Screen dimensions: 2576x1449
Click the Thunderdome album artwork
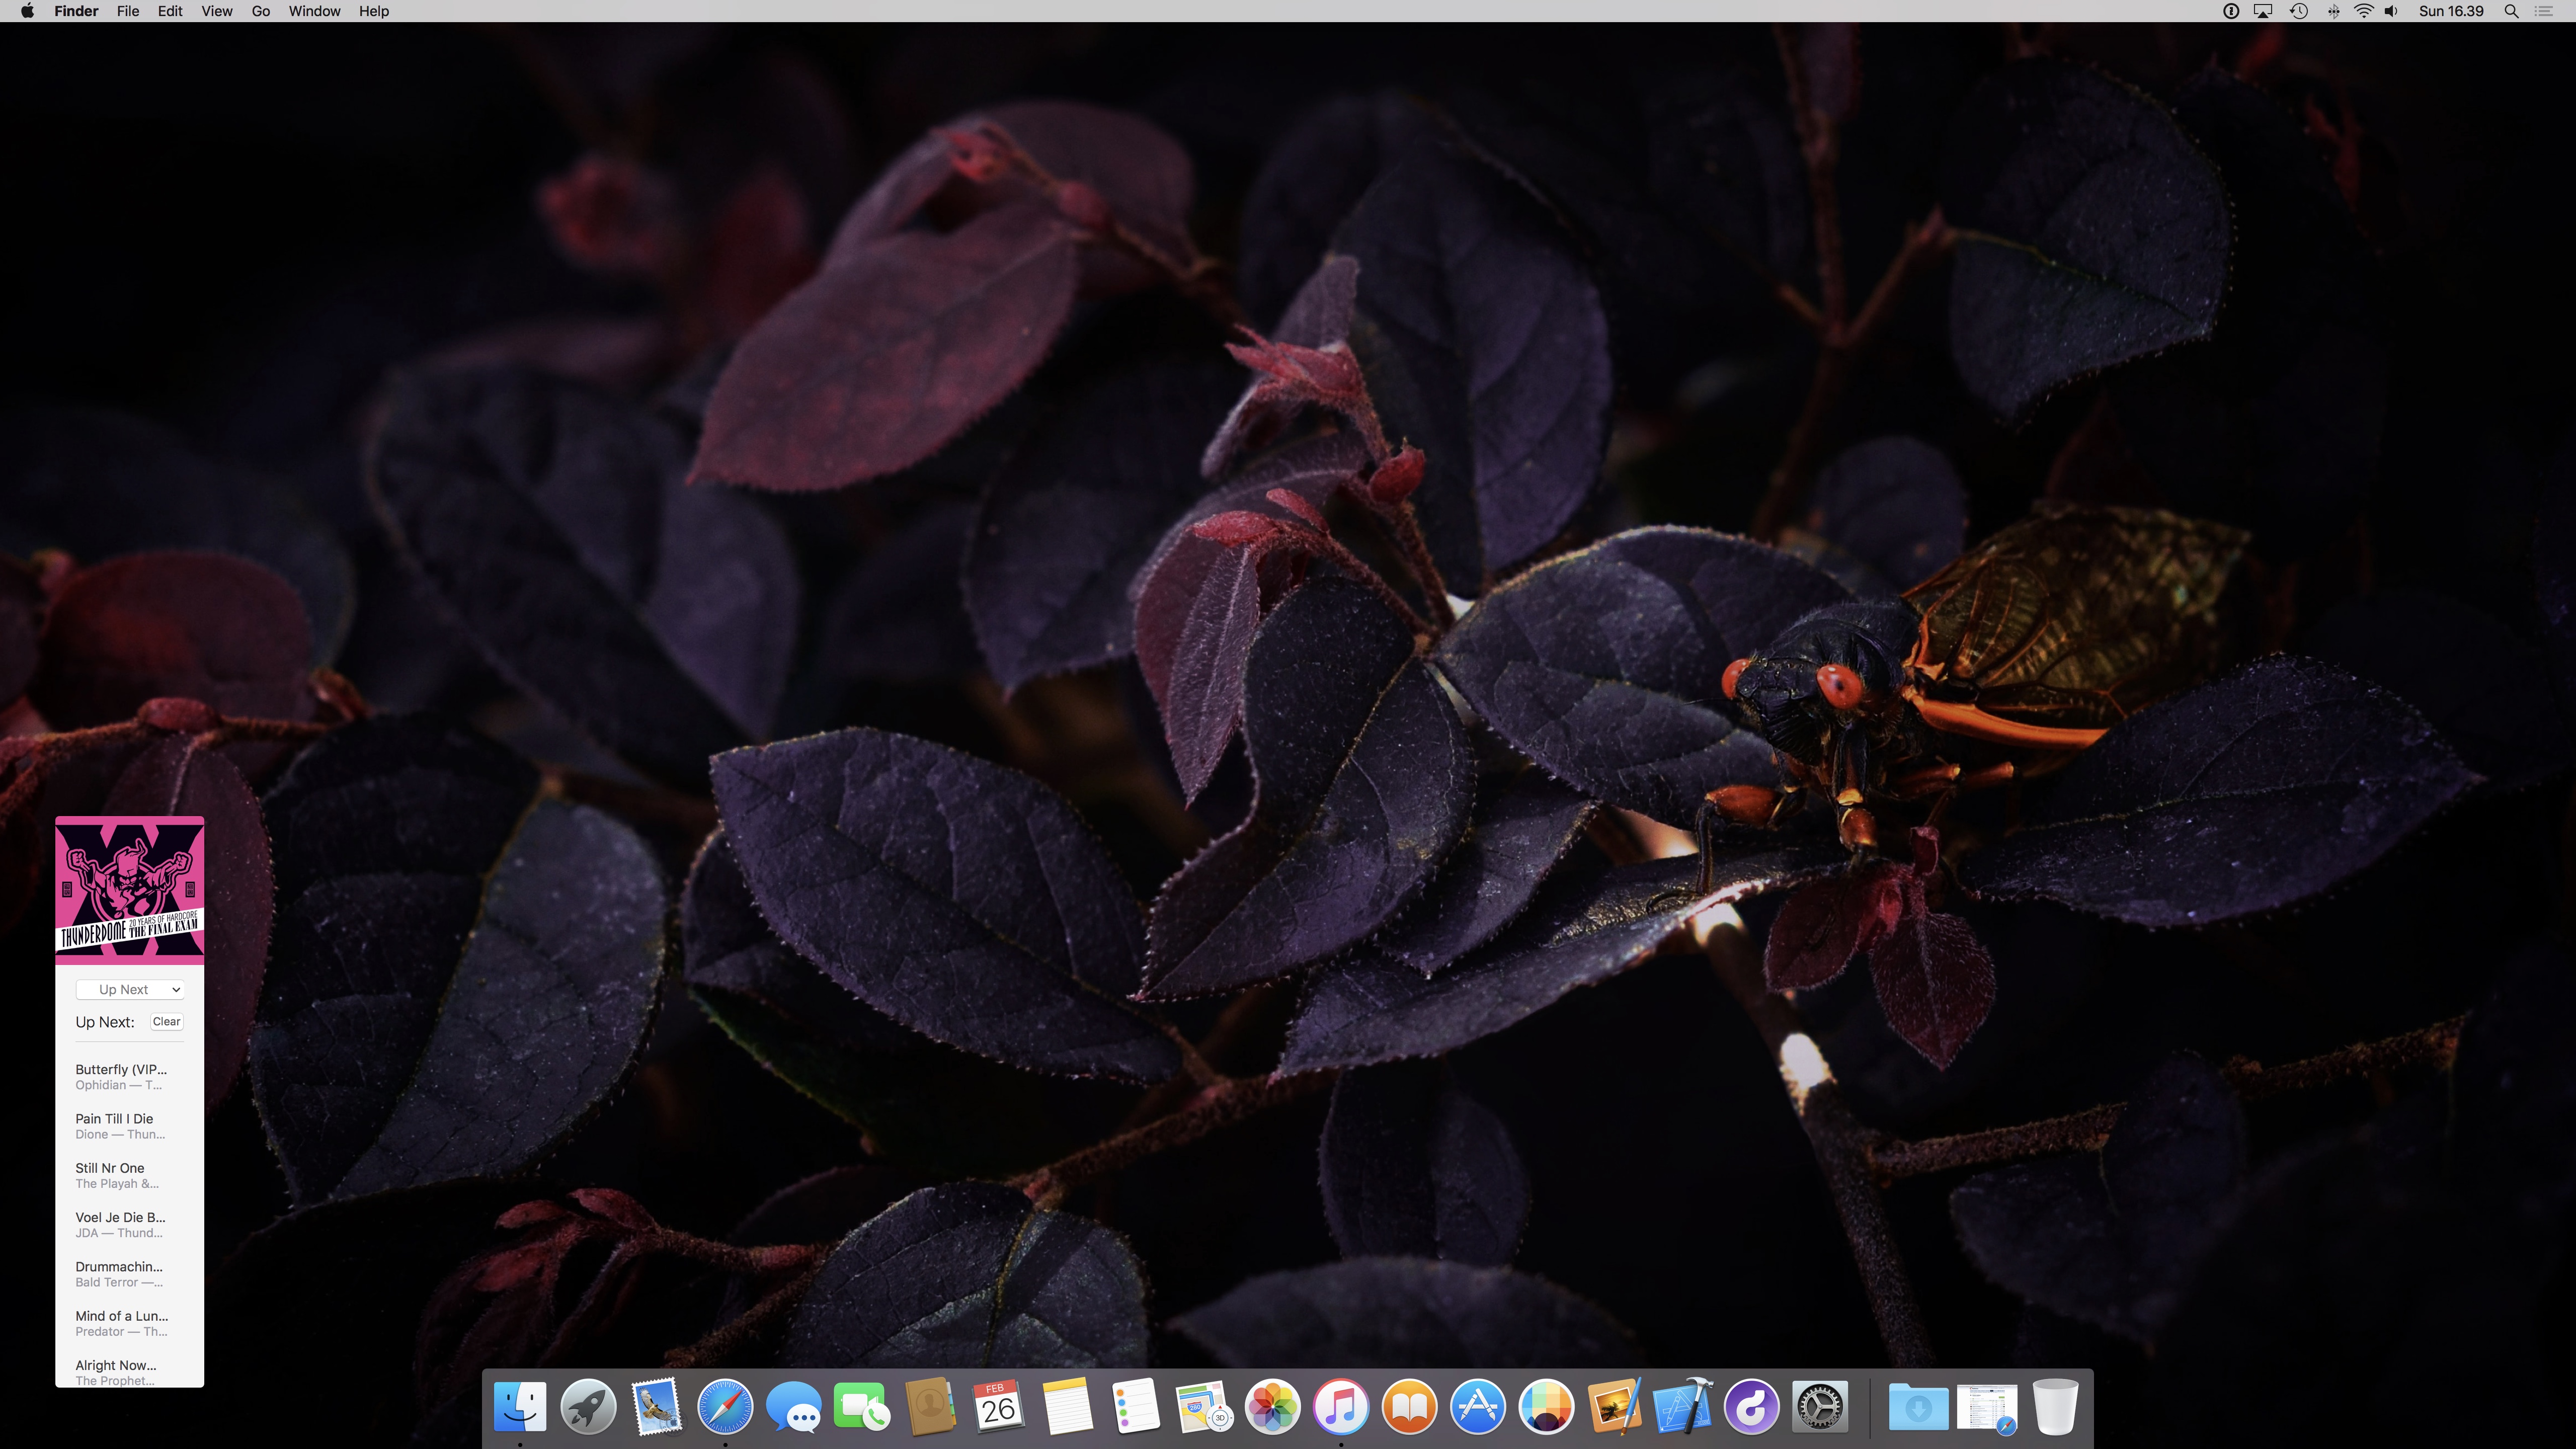[x=130, y=889]
